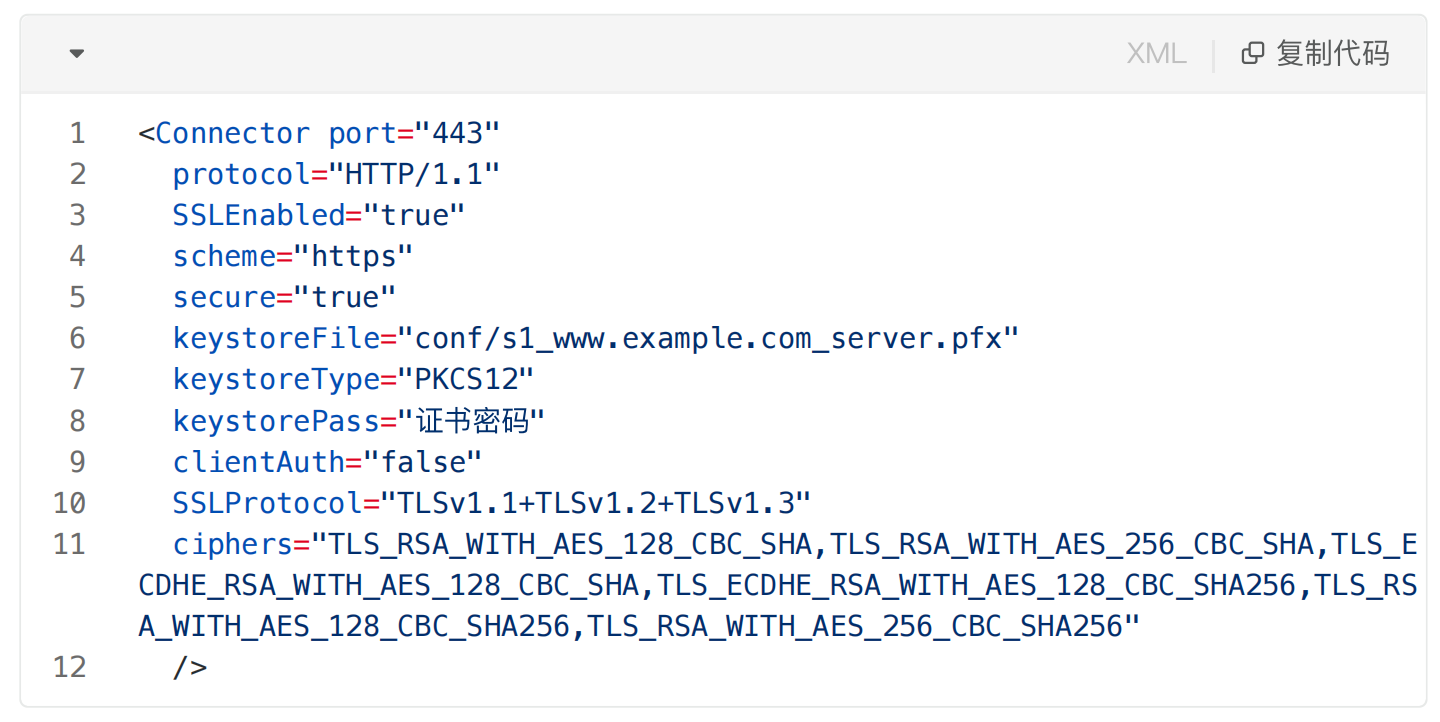1440x722 pixels.
Task: Click the closing /> on line 12
Action: click(x=190, y=667)
